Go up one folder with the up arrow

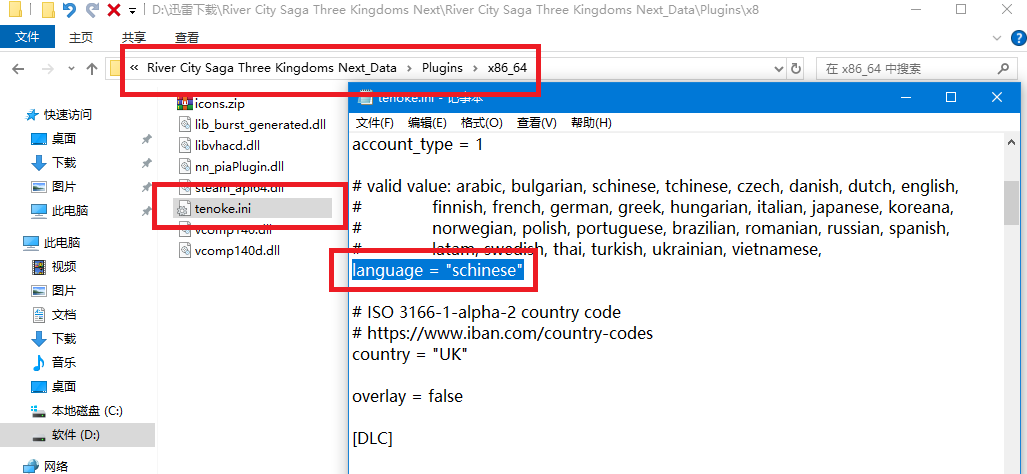[x=91, y=69]
